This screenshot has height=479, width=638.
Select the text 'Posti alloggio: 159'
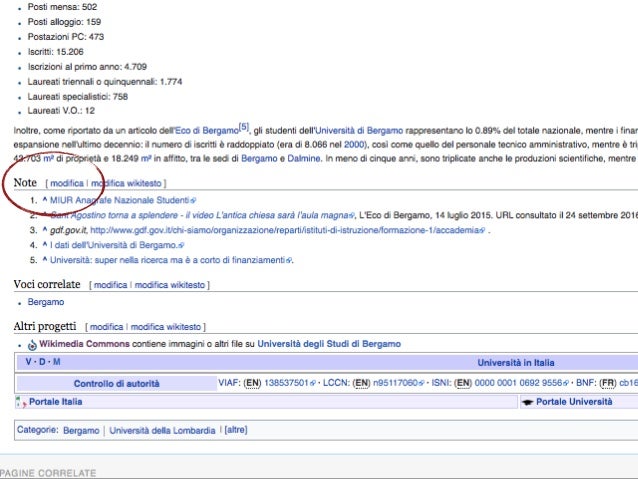pos(64,22)
